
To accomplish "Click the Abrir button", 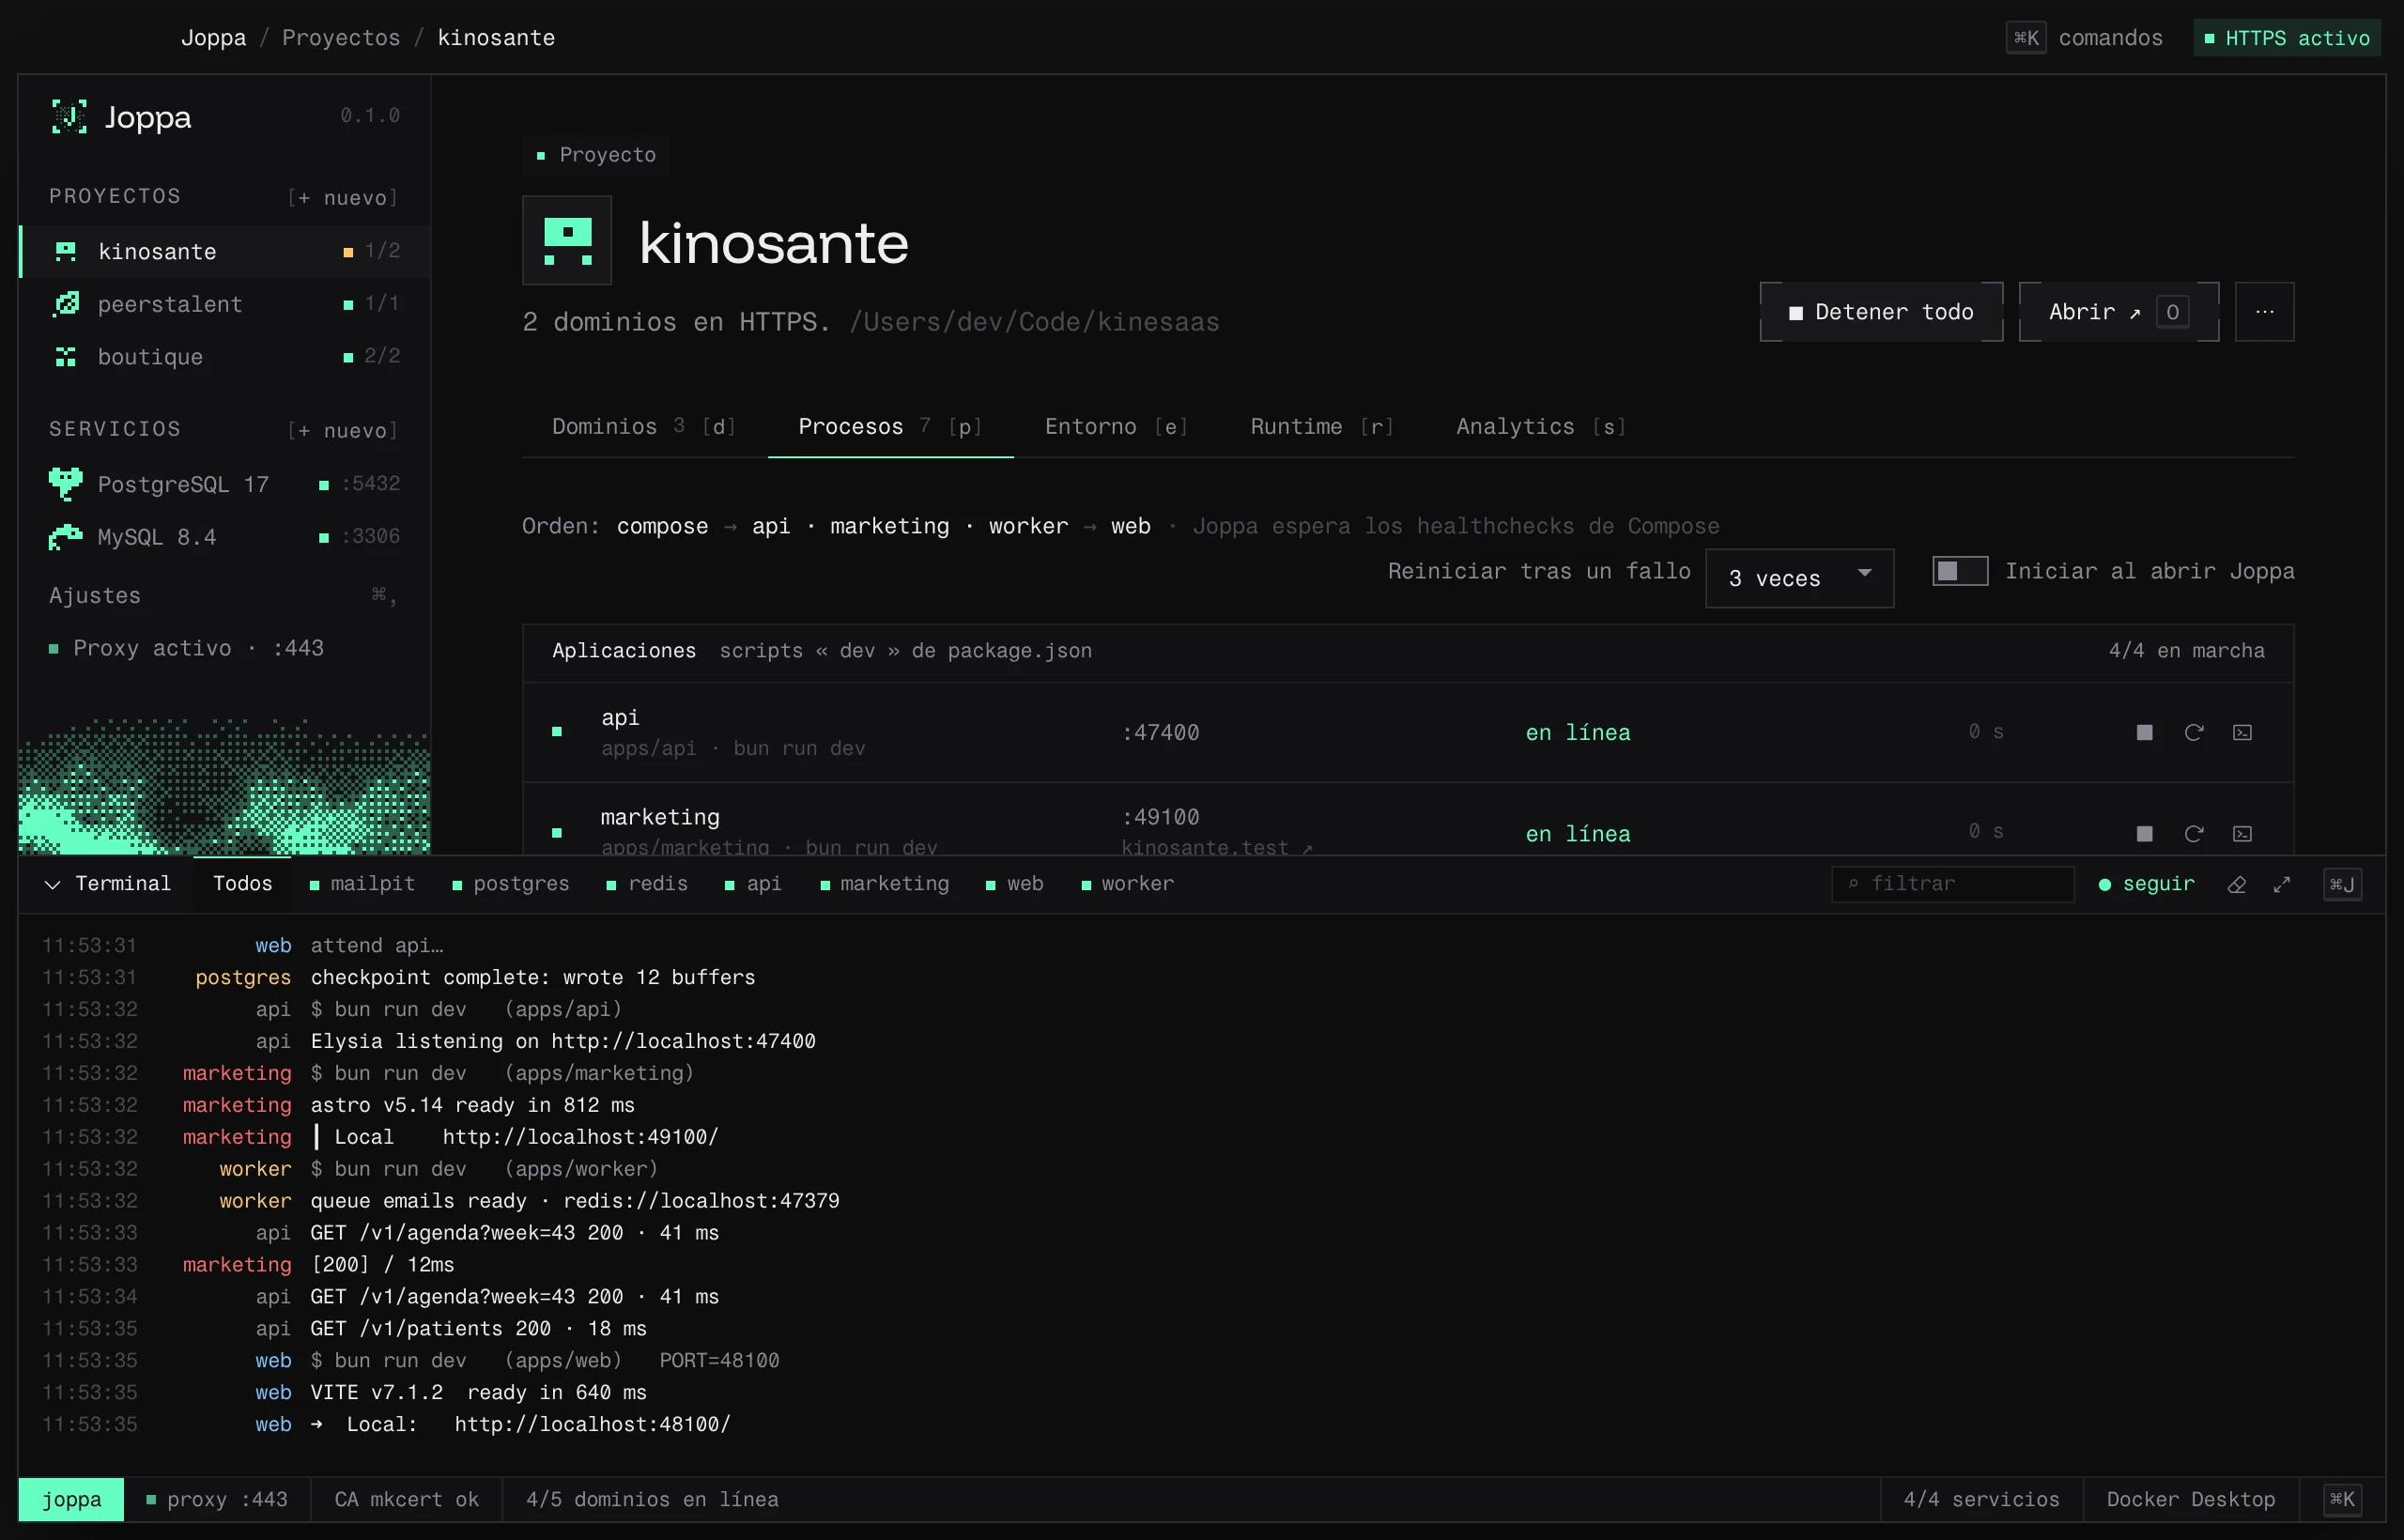I will click(2118, 312).
